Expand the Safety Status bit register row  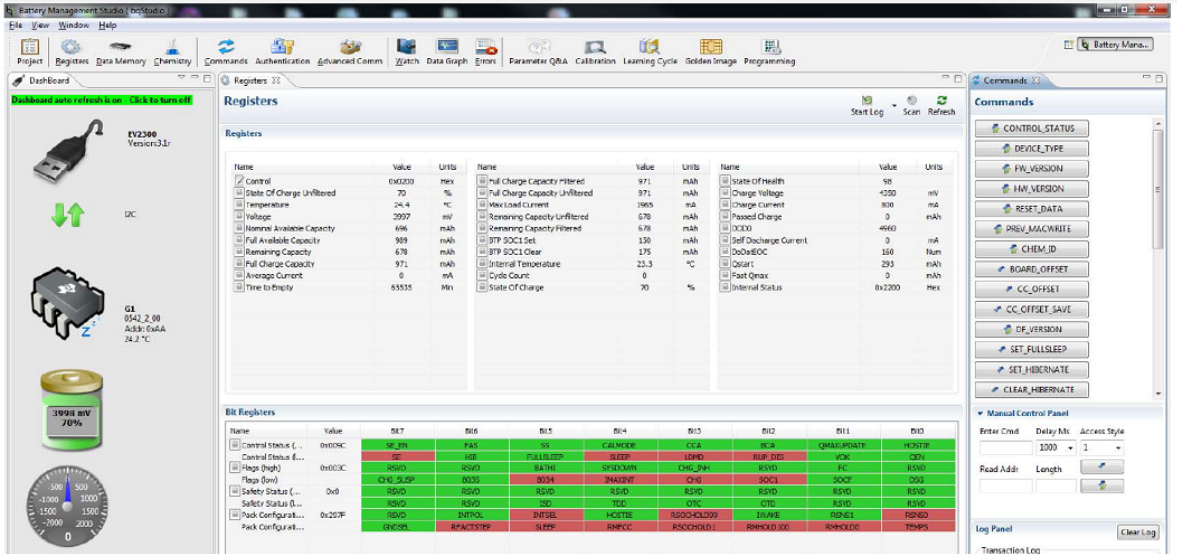[235, 492]
